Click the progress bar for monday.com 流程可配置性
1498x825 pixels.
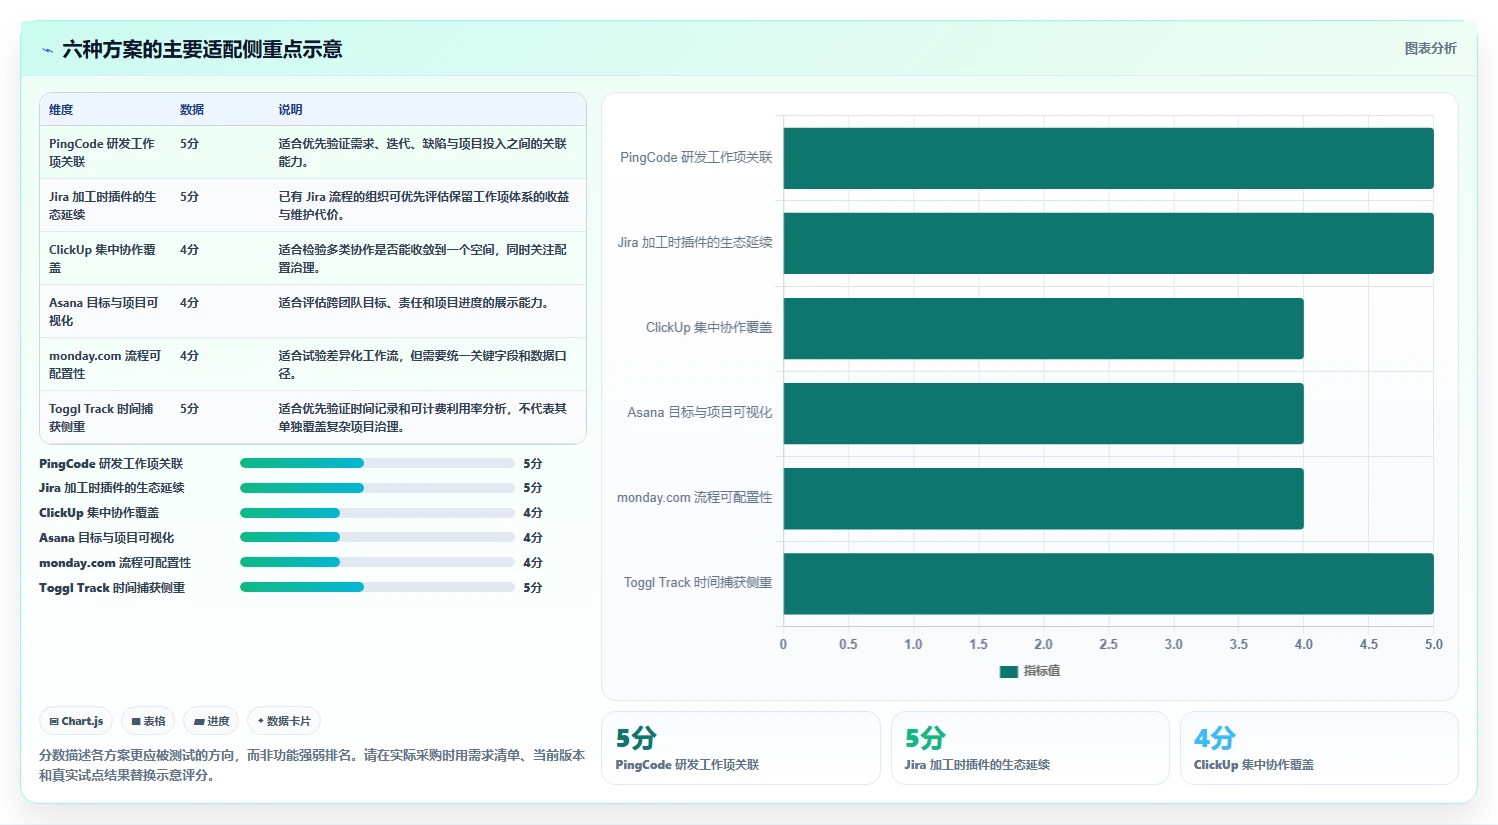click(x=377, y=562)
